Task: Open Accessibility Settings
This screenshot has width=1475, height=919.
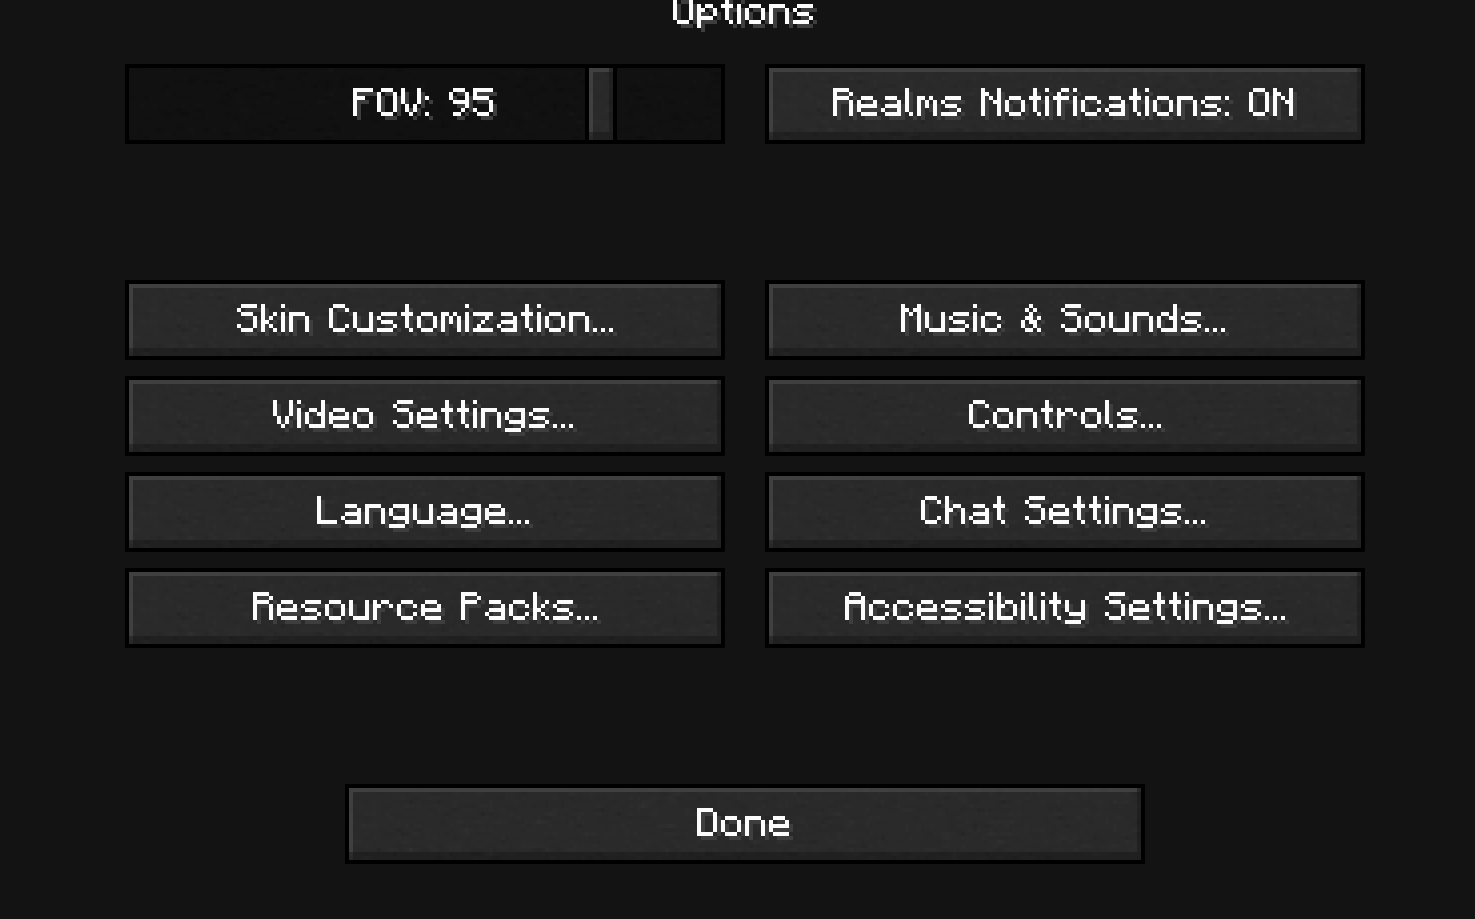Action: 1064,608
